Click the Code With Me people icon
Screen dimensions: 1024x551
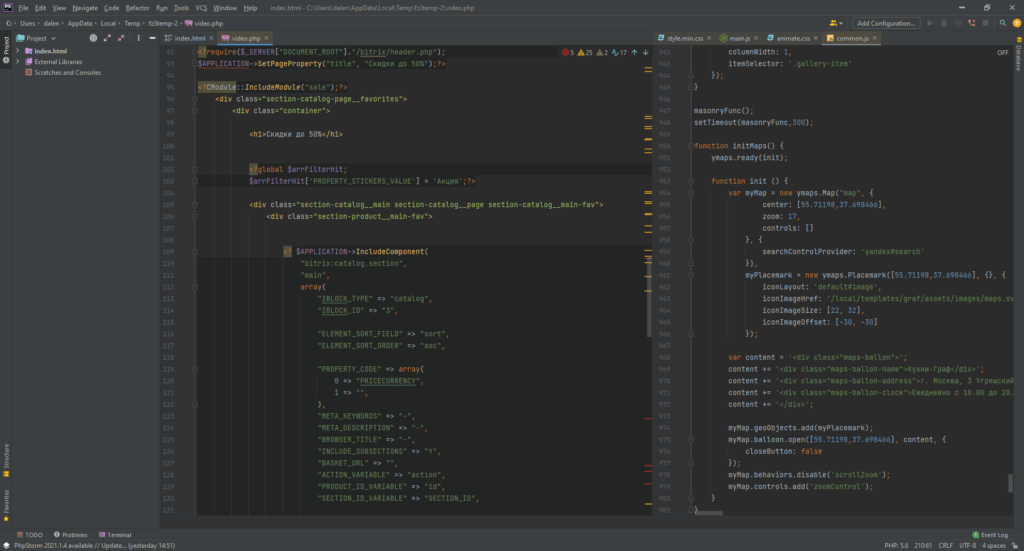pos(835,22)
